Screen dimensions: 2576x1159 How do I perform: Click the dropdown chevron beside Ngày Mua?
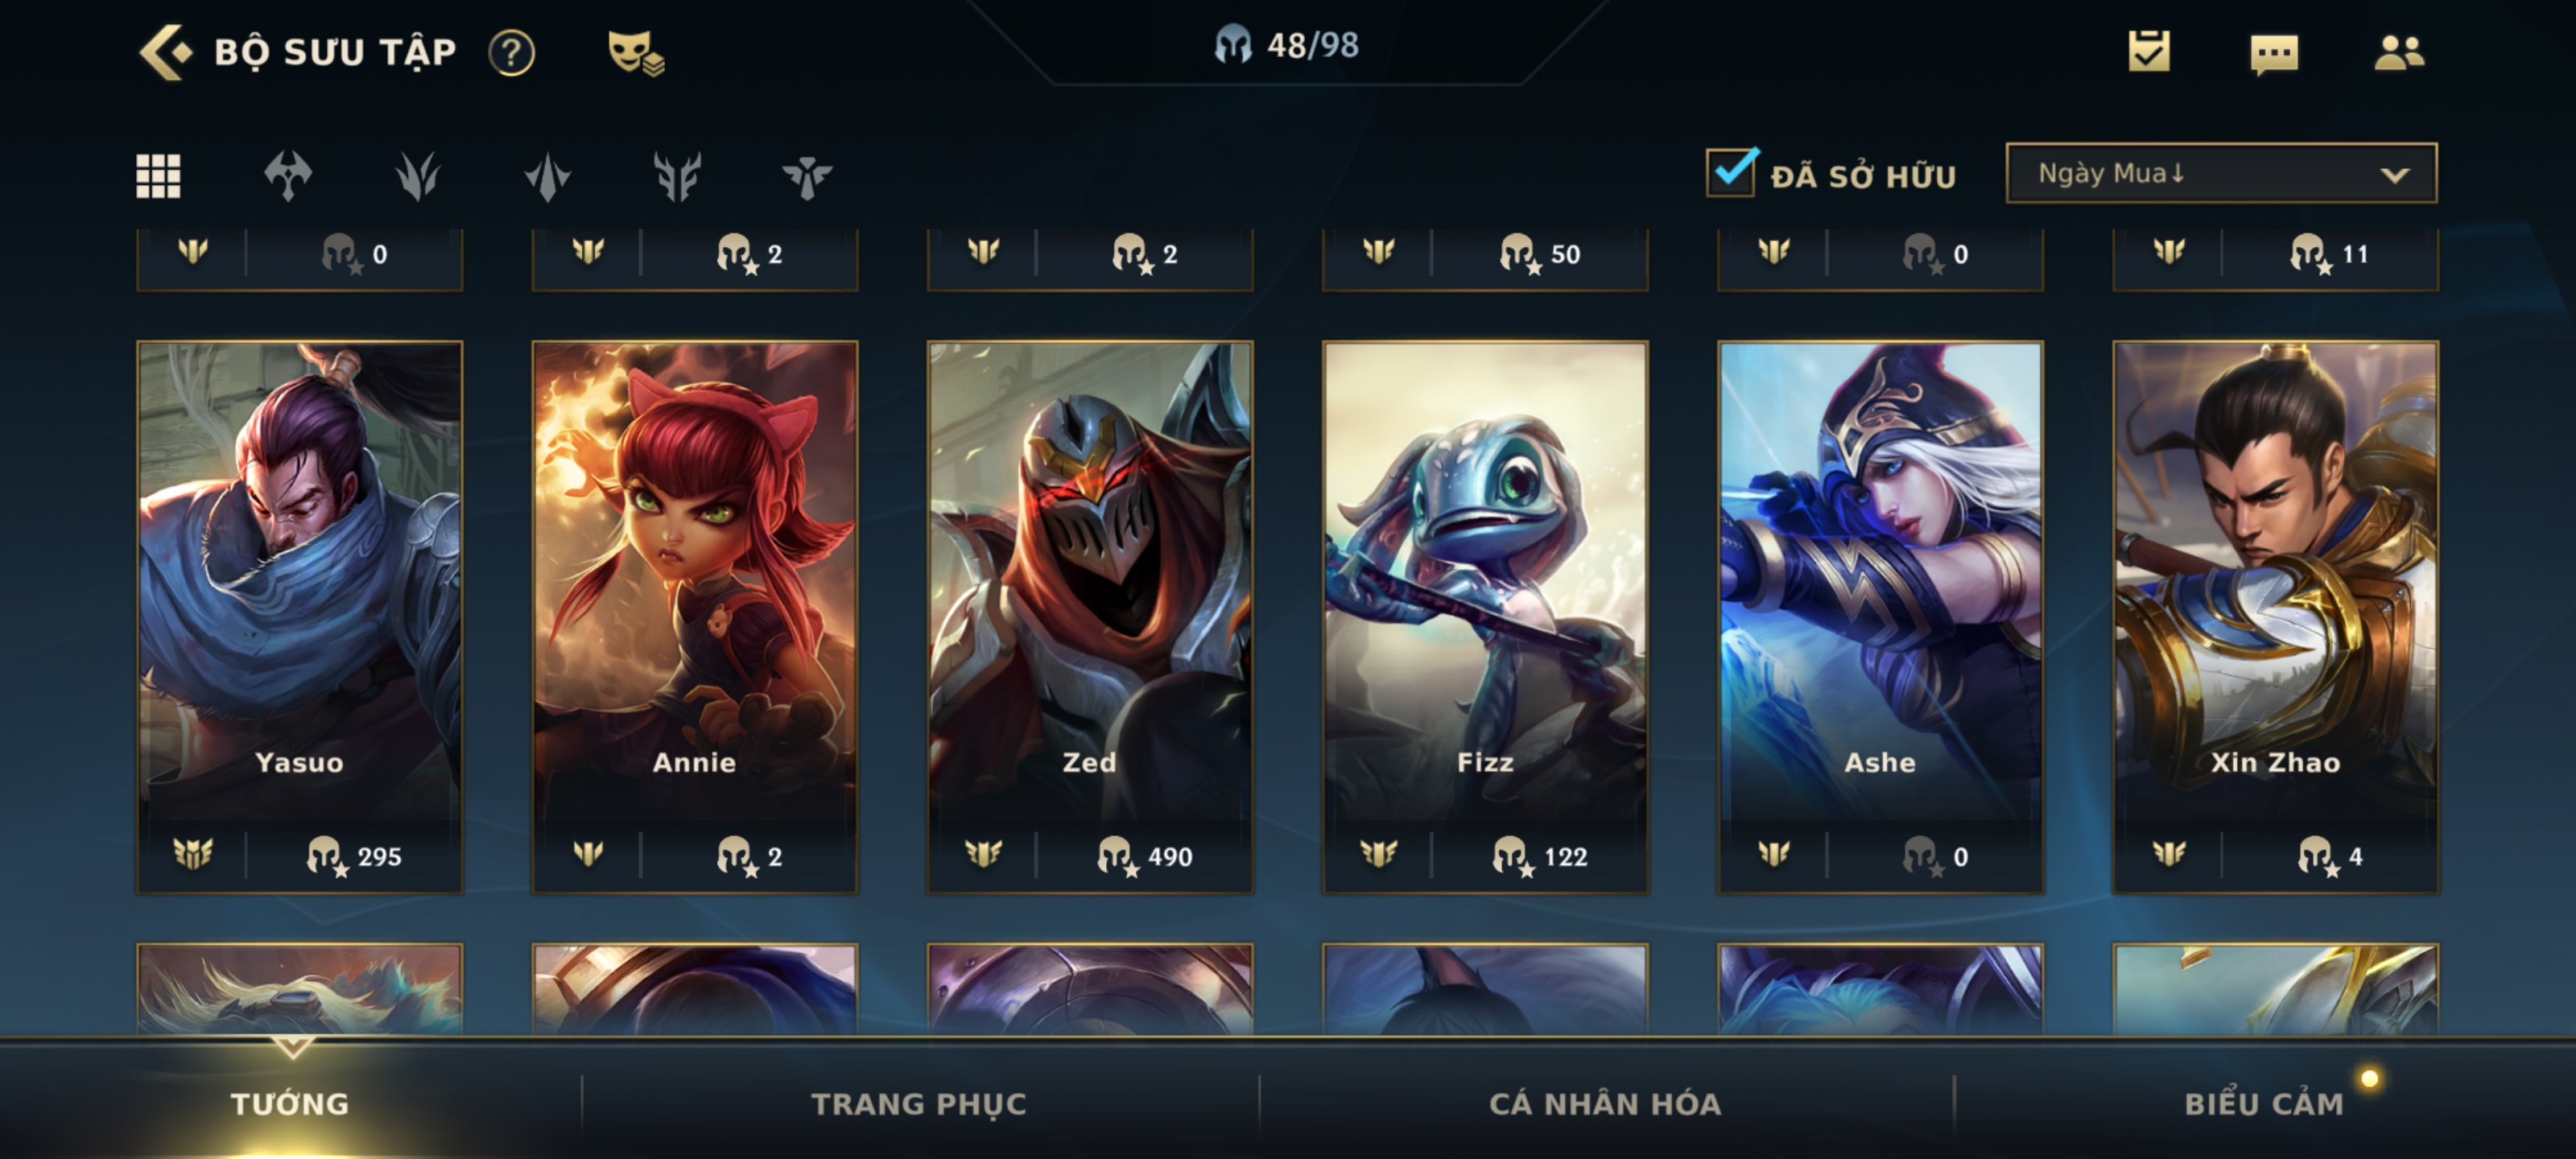coord(2394,175)
